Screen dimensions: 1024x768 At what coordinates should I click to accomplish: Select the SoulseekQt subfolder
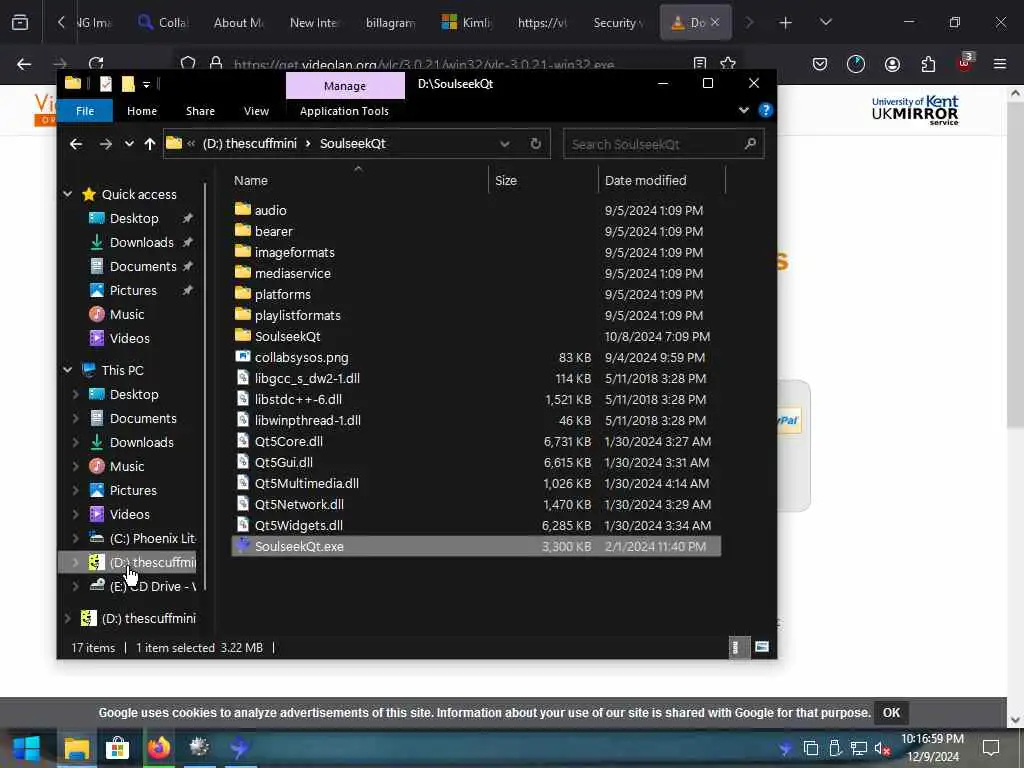[287, 336]
